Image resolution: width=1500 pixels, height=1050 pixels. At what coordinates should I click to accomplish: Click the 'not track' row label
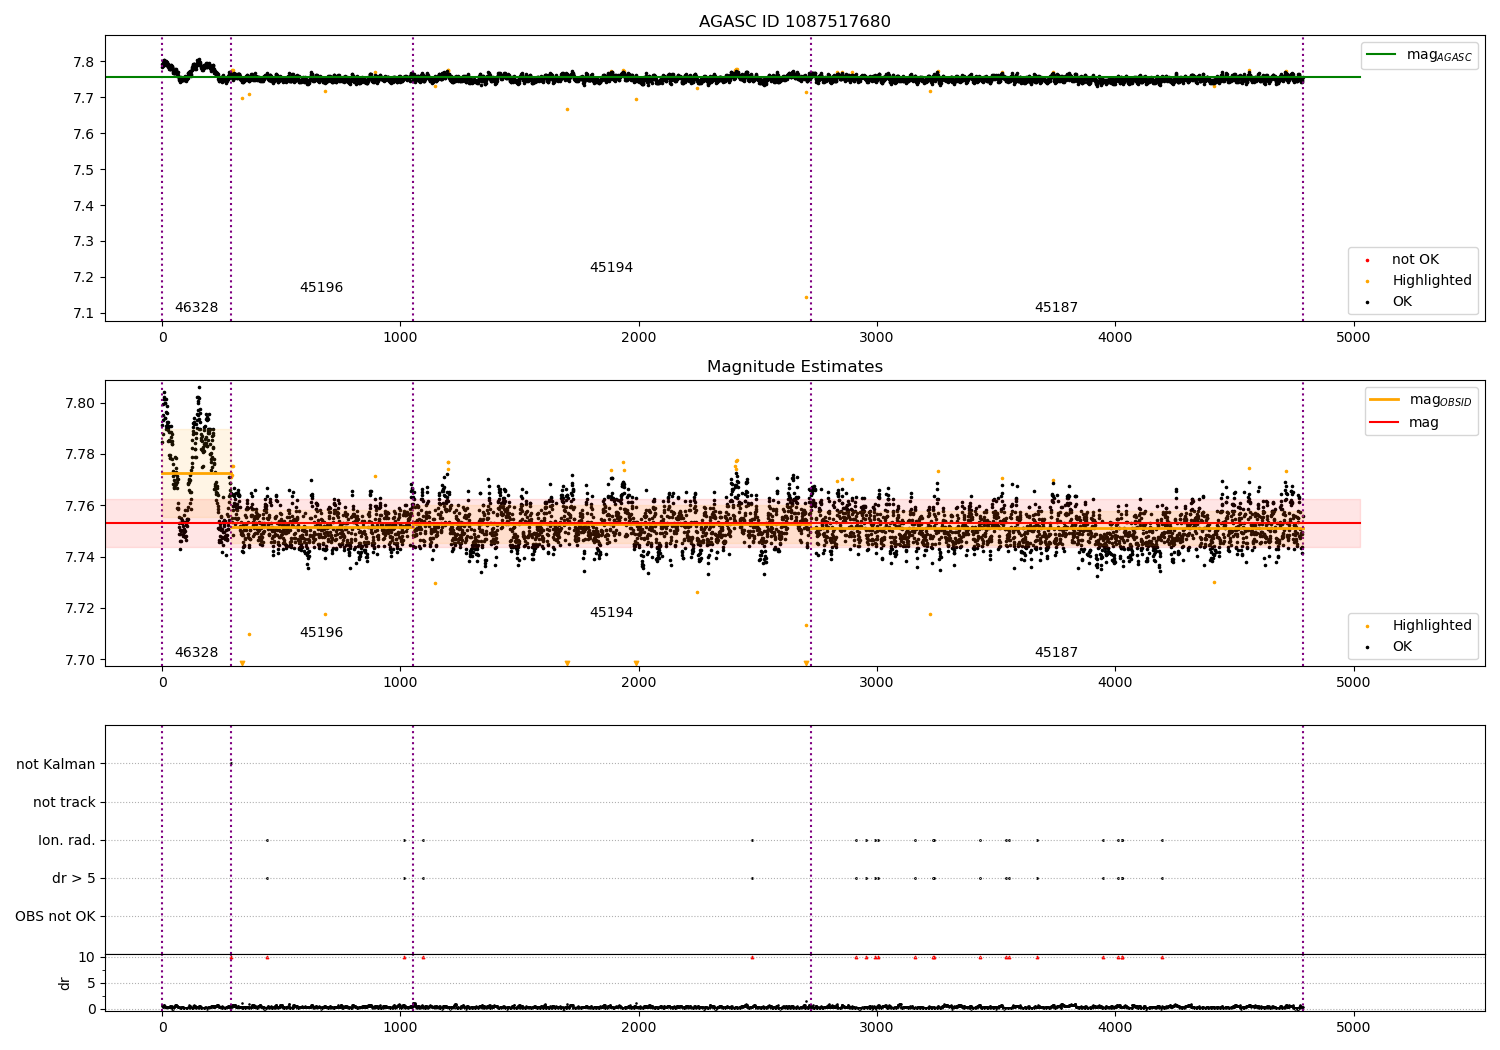click(x=64, y=802)
